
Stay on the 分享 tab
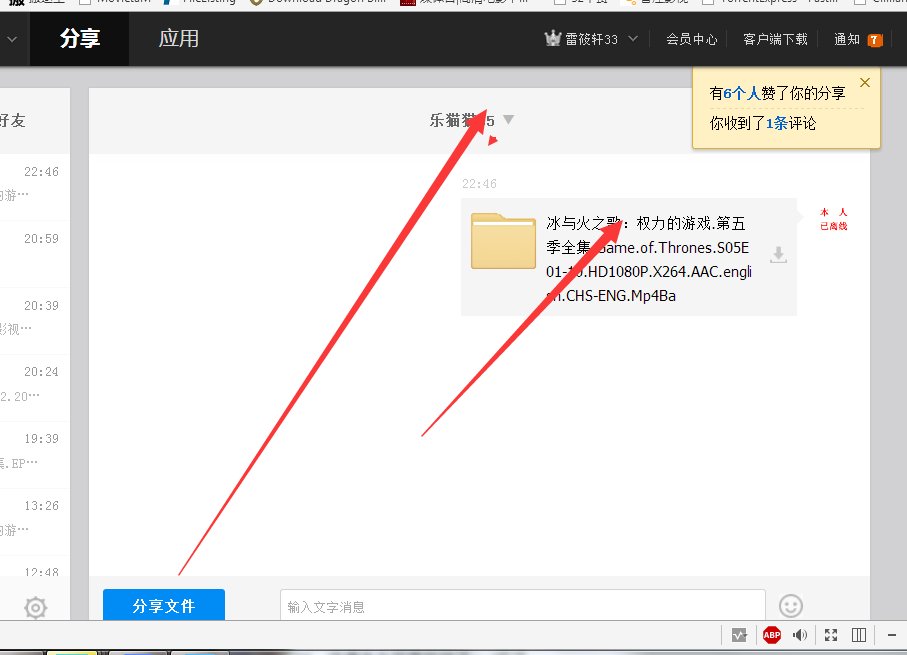click(79, 38)
